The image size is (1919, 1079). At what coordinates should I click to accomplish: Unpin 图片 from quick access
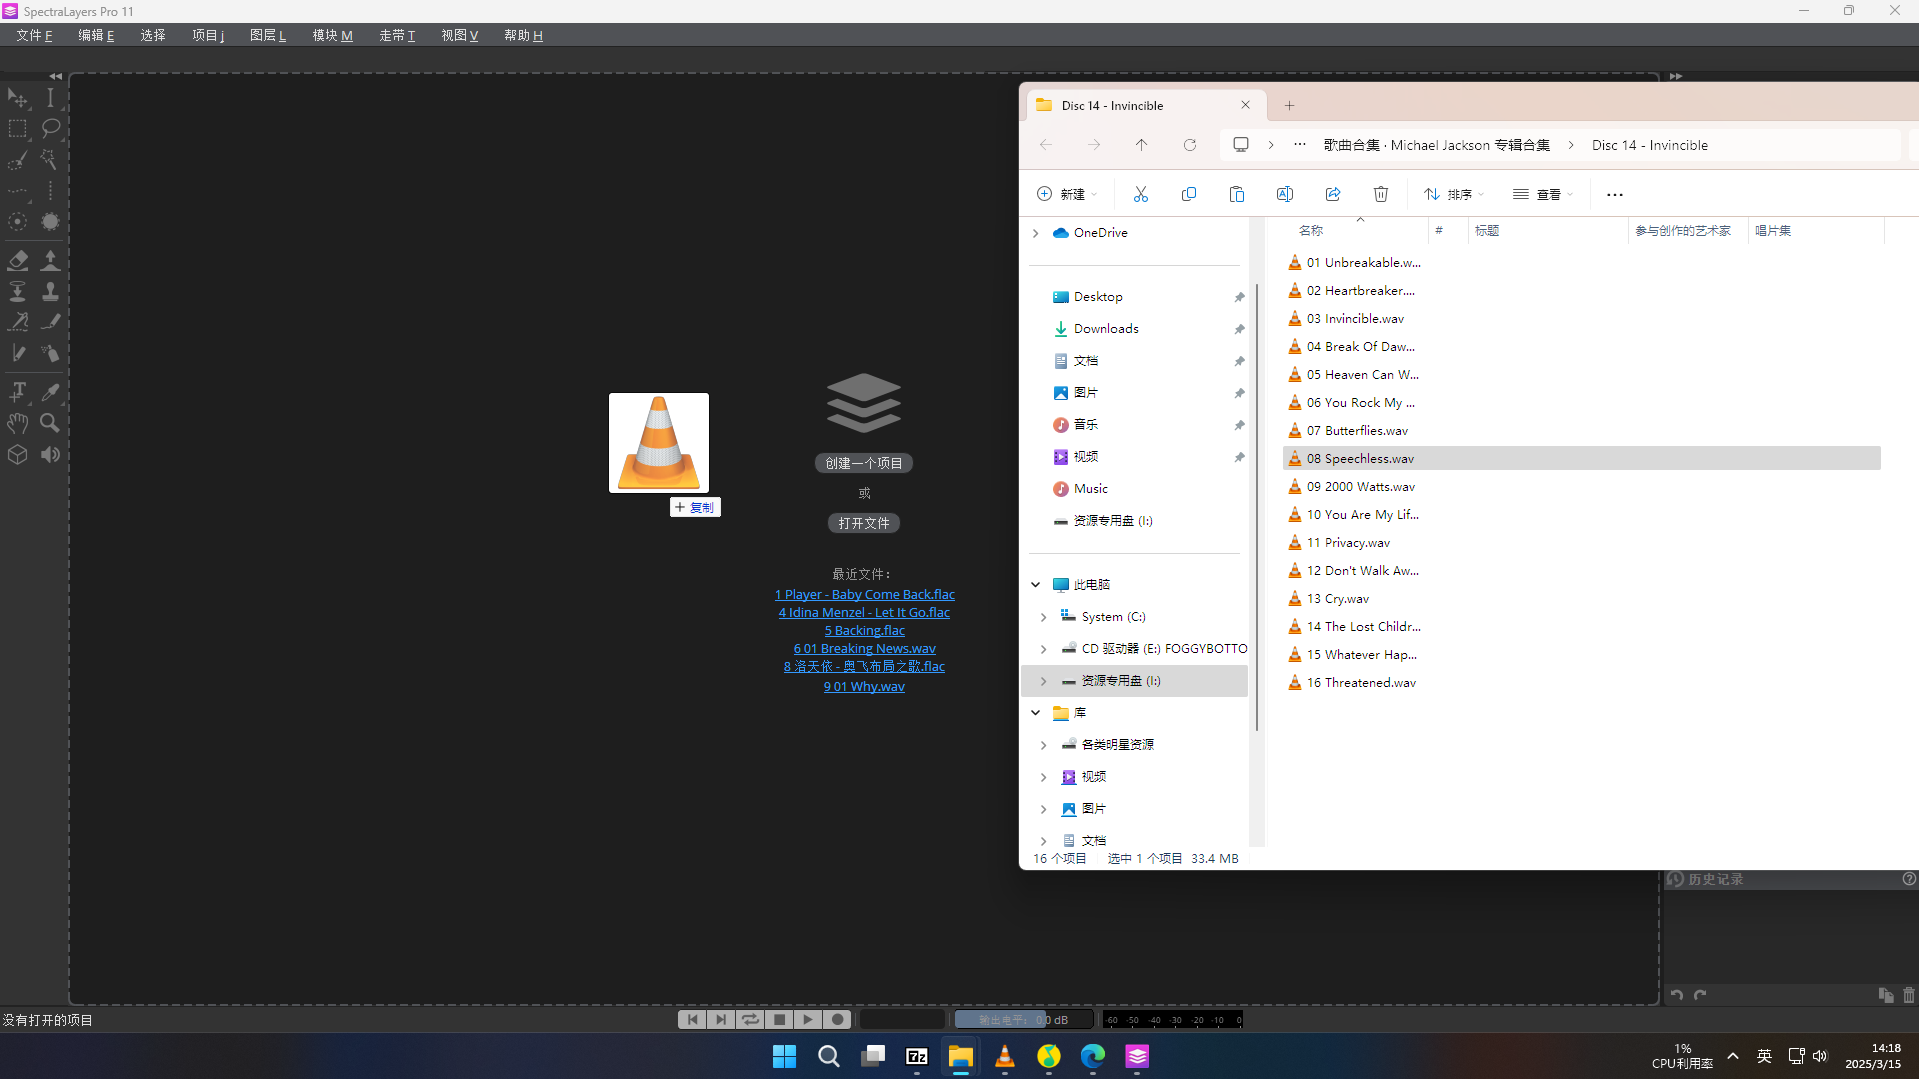(1239, 393)
